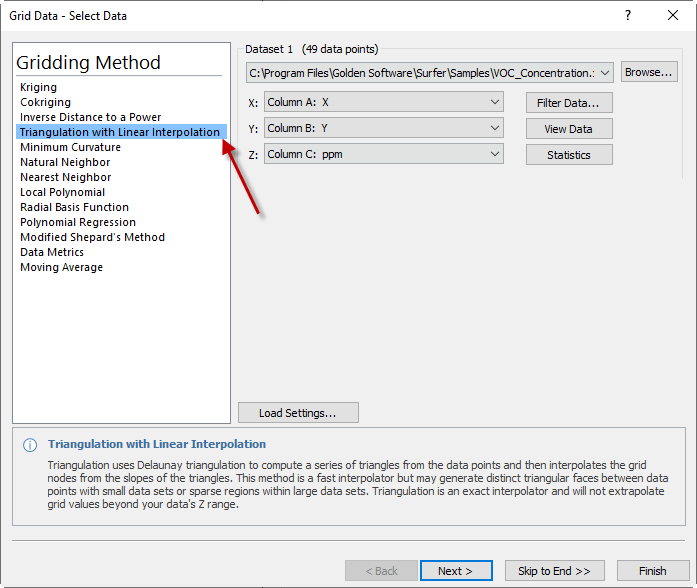This screenshot has width=697, height=588.
Task: Select Nearest Neighbor method
Action: pos(65,177)
